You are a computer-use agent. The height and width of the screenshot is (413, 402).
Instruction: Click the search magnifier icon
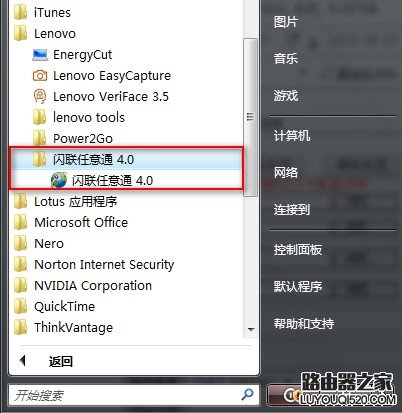(x=247, y=395)
